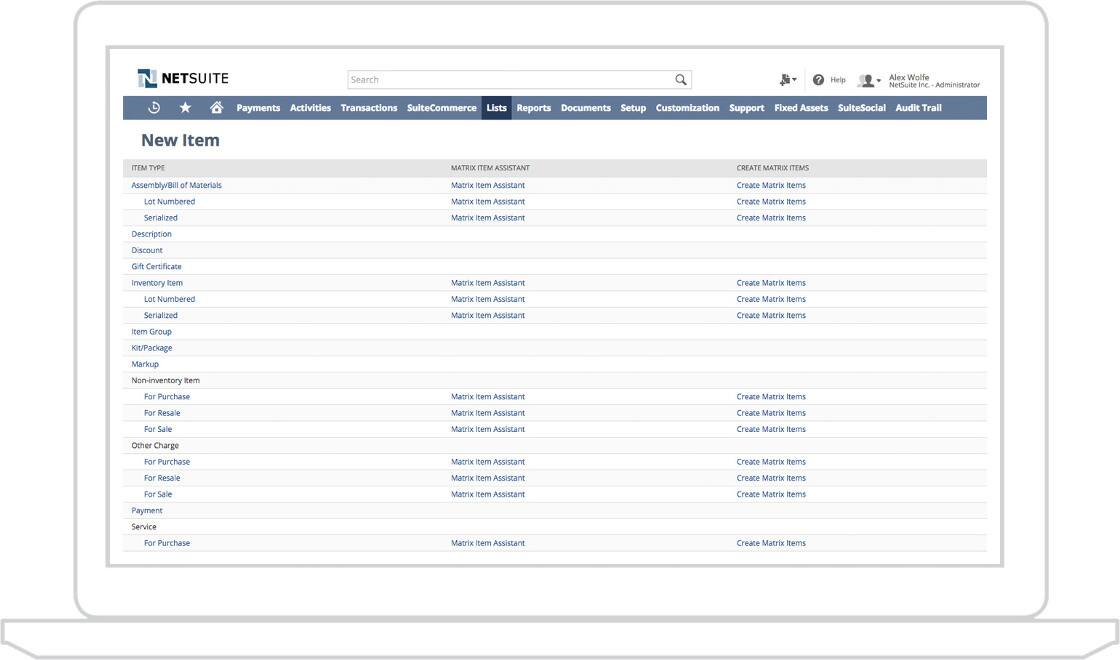Open the SuiteSocial menu
The height and width of the screenshot is (660, 1120).
tap(861, 108)
